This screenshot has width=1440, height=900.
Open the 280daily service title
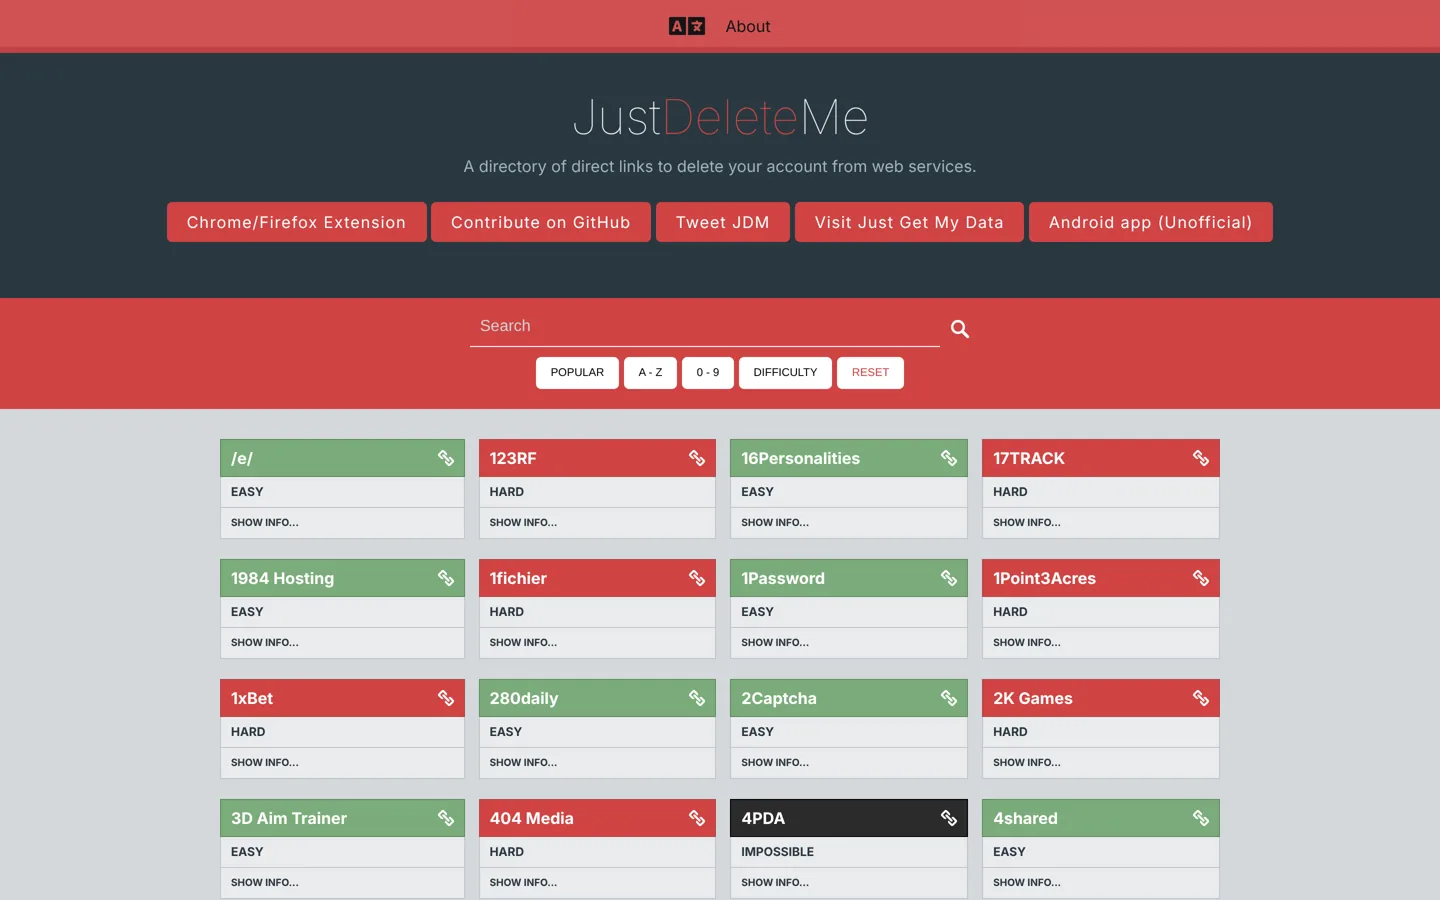524,698
